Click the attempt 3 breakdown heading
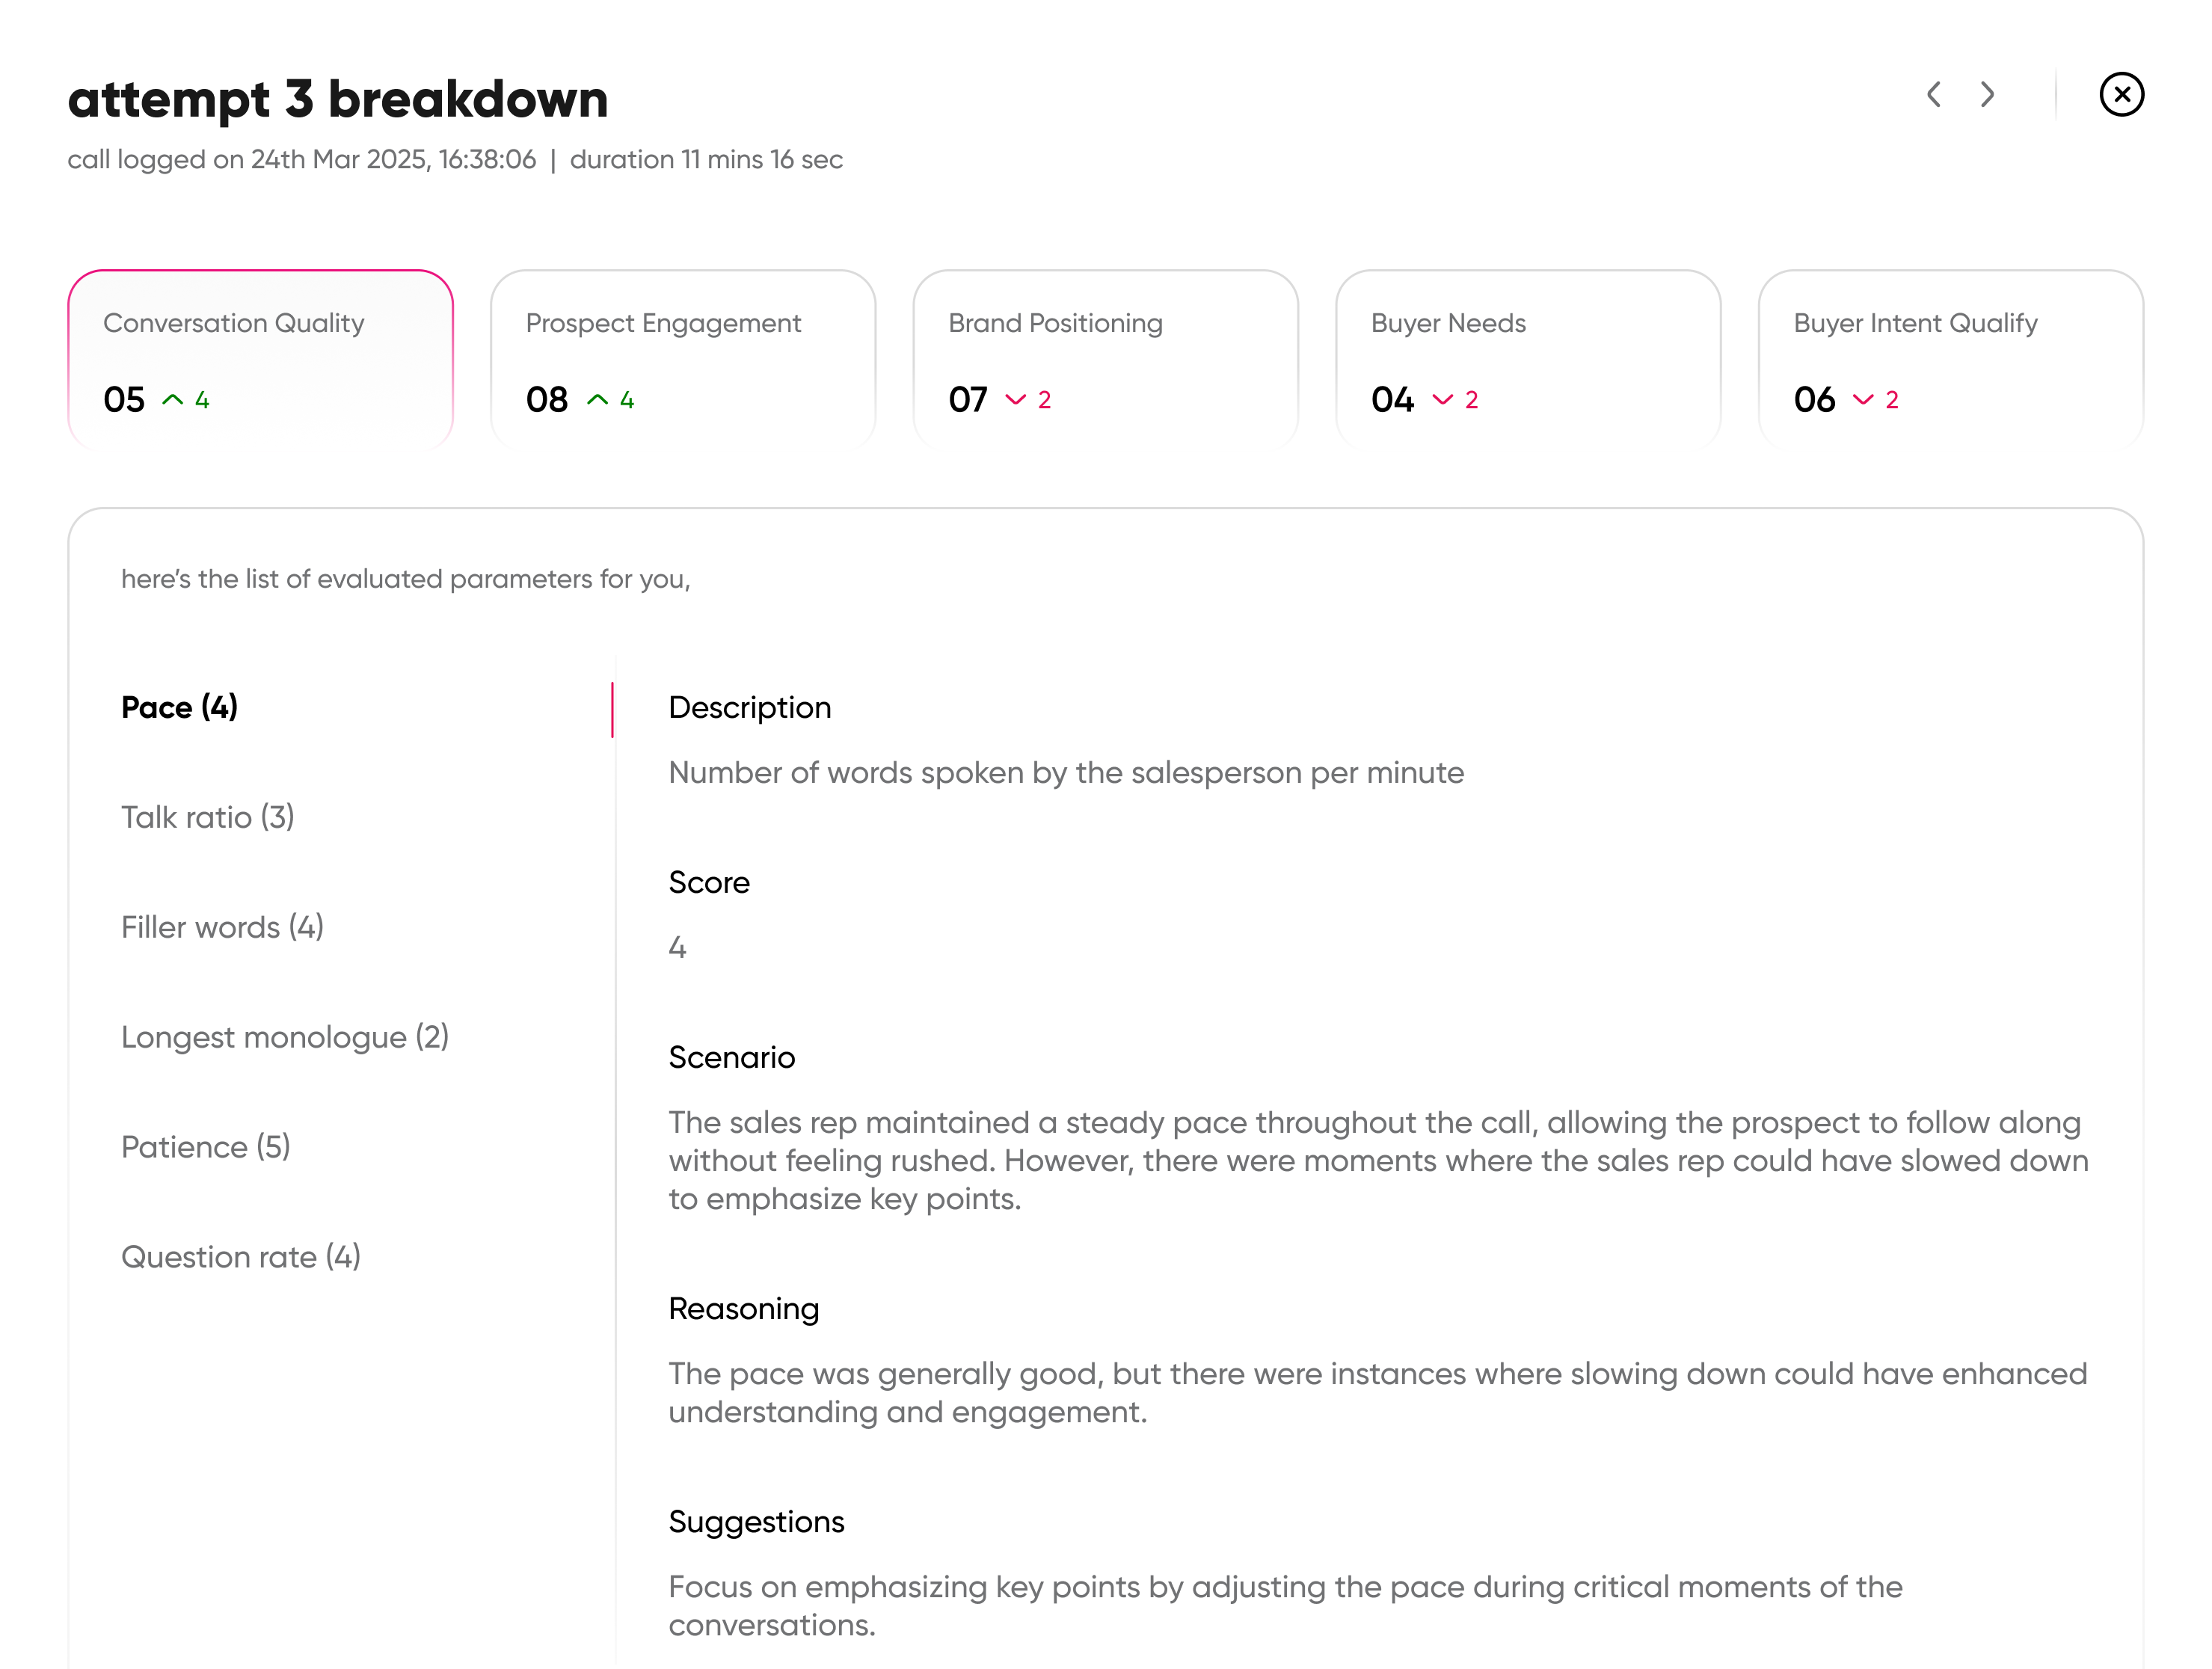The image size is (2212, 1669). [338, 99]
